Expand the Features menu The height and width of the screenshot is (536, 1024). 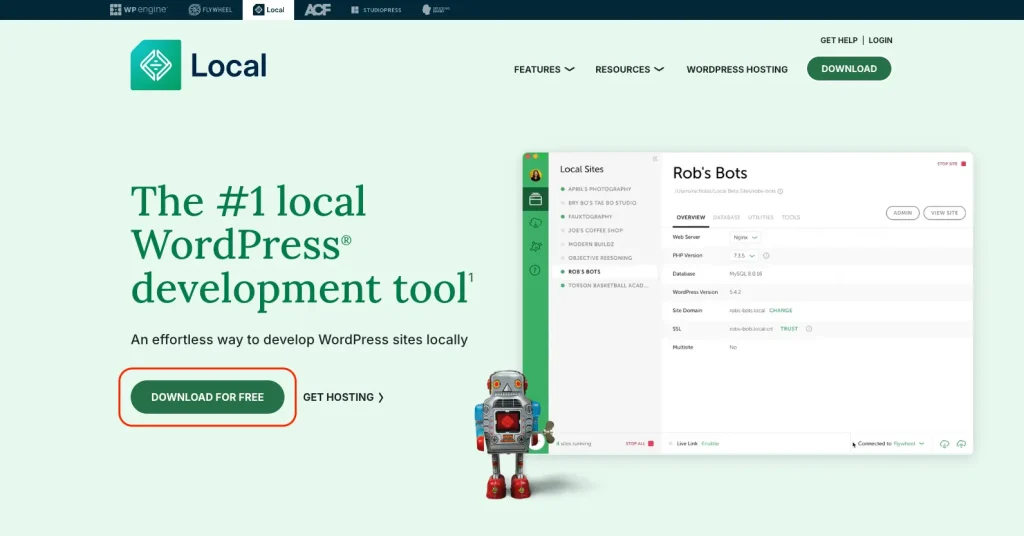point(544,70)
